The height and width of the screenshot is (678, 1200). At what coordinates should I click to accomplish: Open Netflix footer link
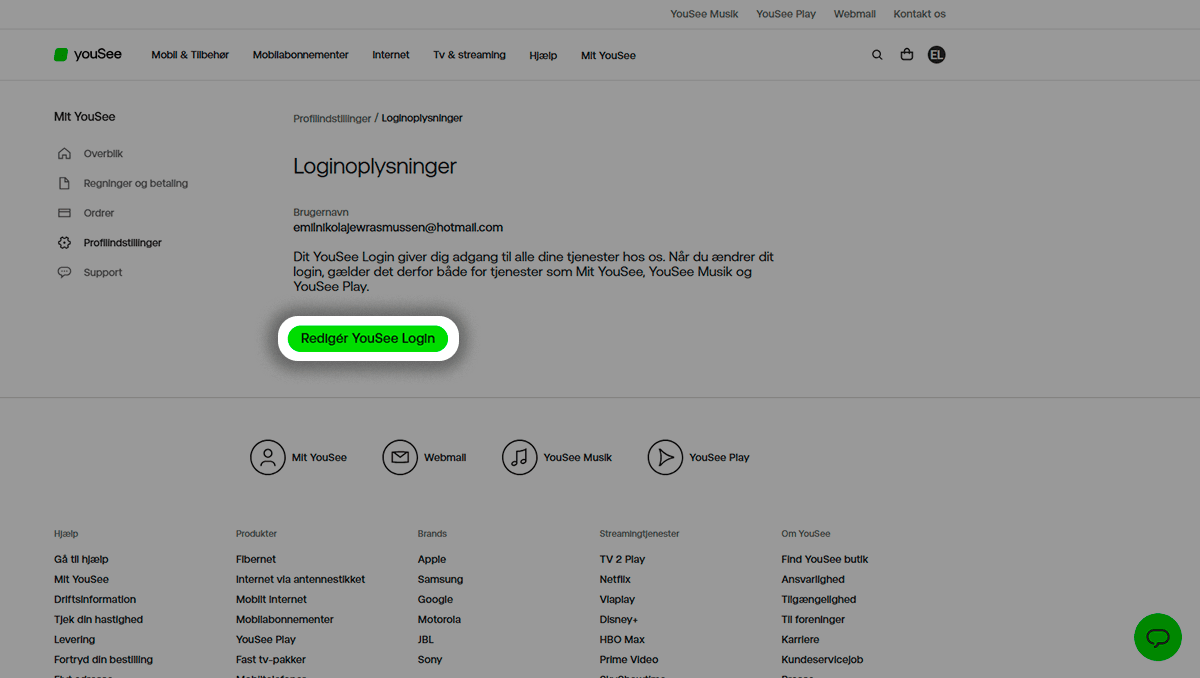click(615, 579)
